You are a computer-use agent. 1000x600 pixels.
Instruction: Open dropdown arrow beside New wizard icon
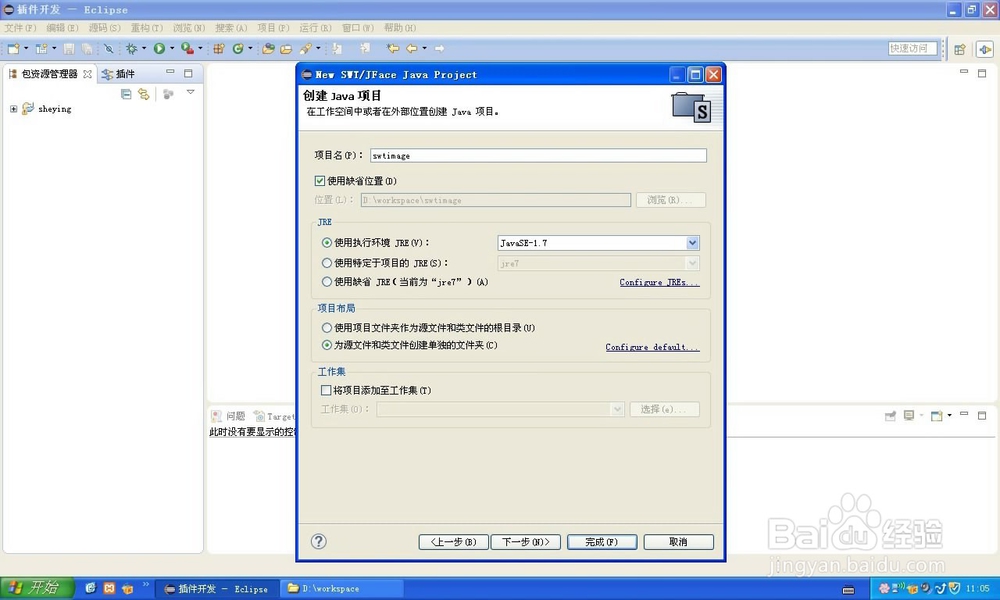click(26, 48)
